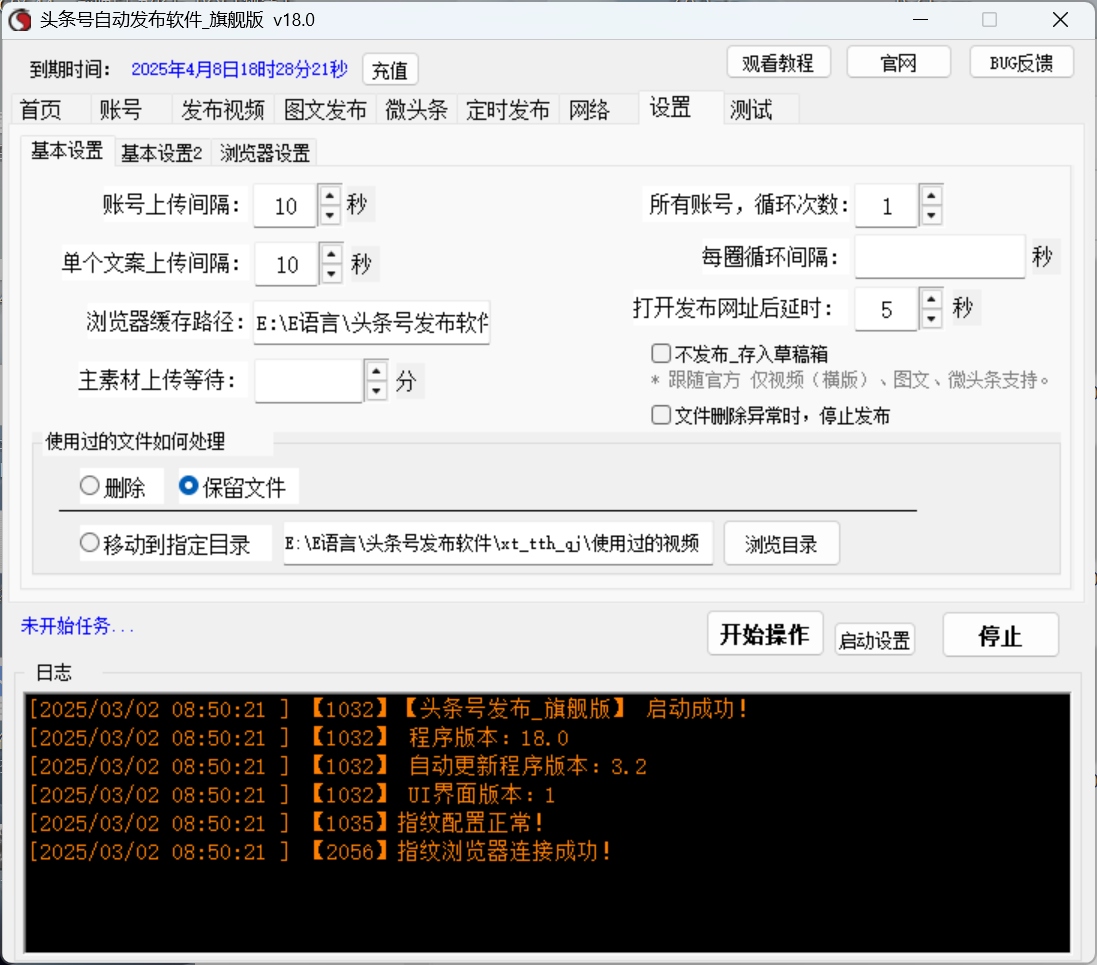Choose 移动到指定目录 radio option
Image resolution: width=1097 pixels, height=965 pixels.
[x=90, y=542]
